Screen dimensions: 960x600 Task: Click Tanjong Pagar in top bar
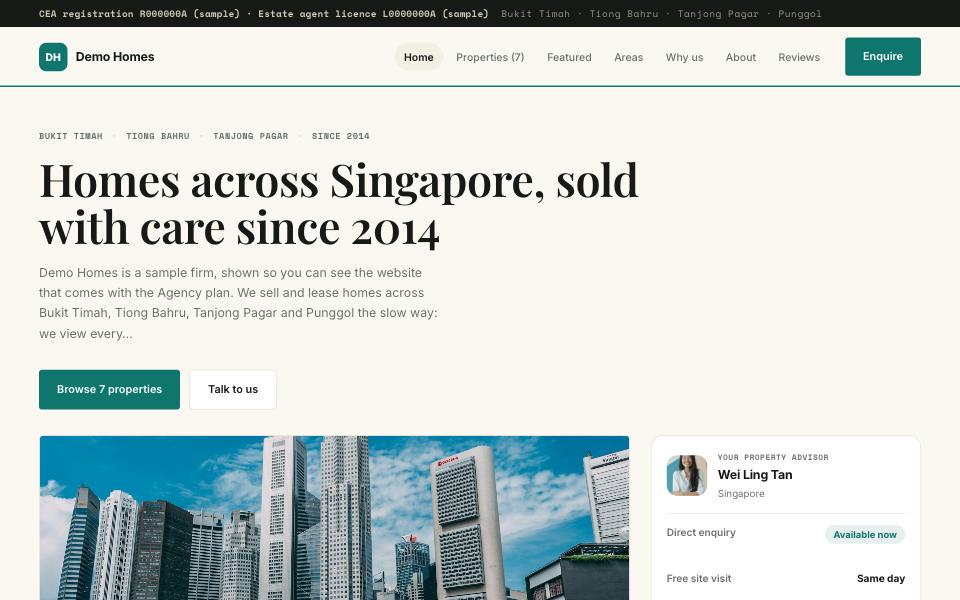[x=718, y=13]
